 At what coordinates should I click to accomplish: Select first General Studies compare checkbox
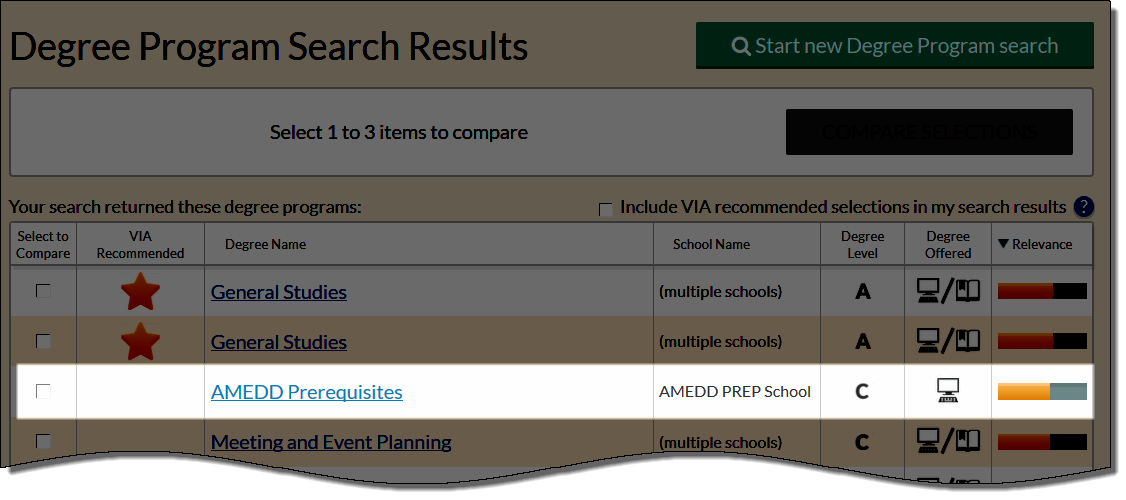click(x=44, y=291)
